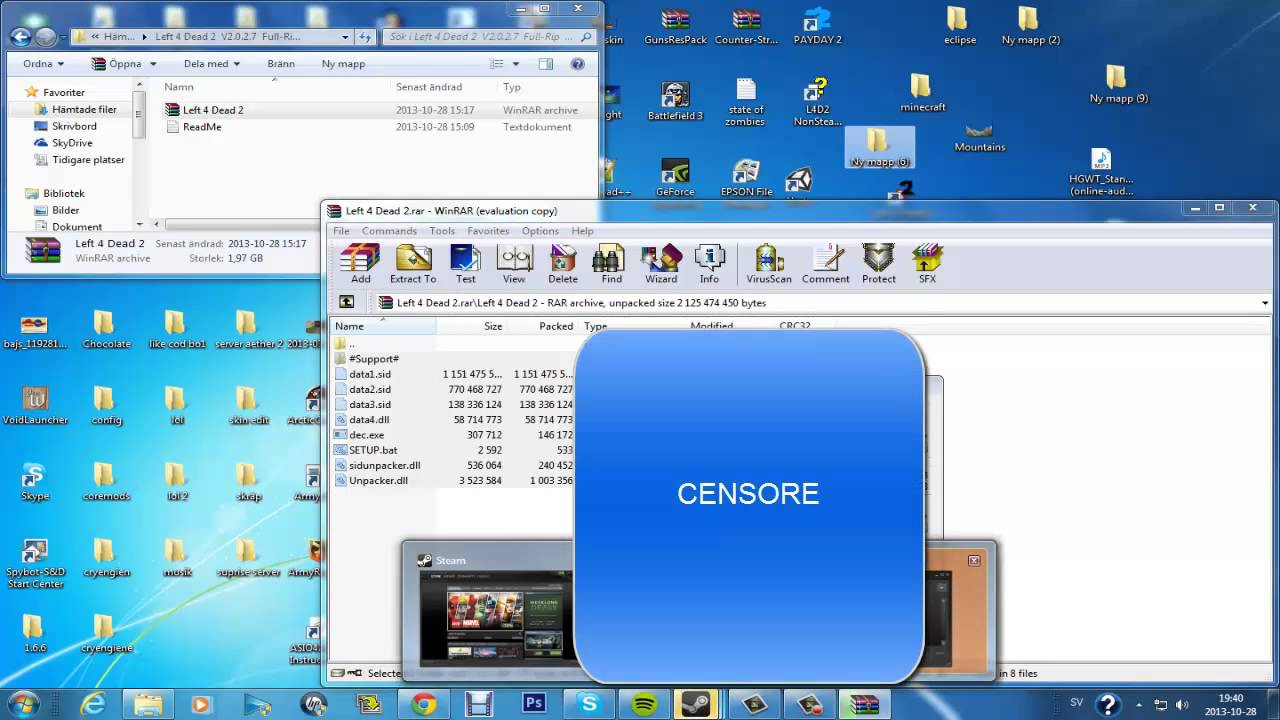Select the Spybot-S&D Start Center icon
Screen dimensions: 1280x720
click(x=34, y=564)
